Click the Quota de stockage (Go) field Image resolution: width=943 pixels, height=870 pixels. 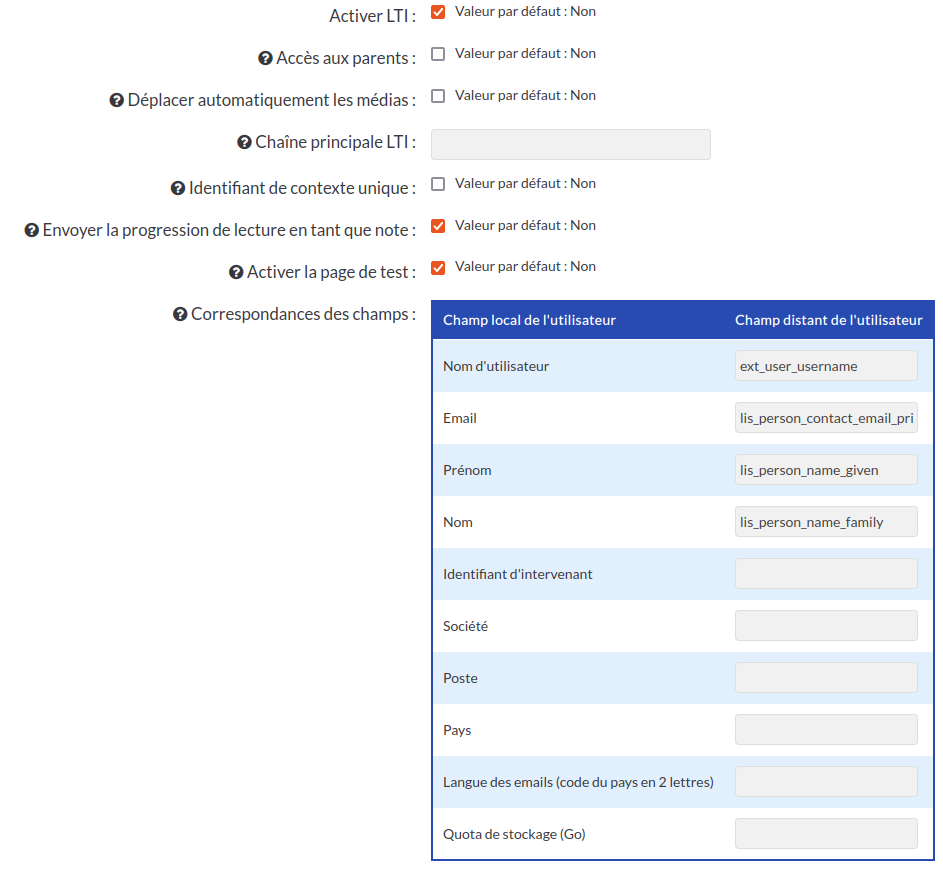tap(826, 834)
